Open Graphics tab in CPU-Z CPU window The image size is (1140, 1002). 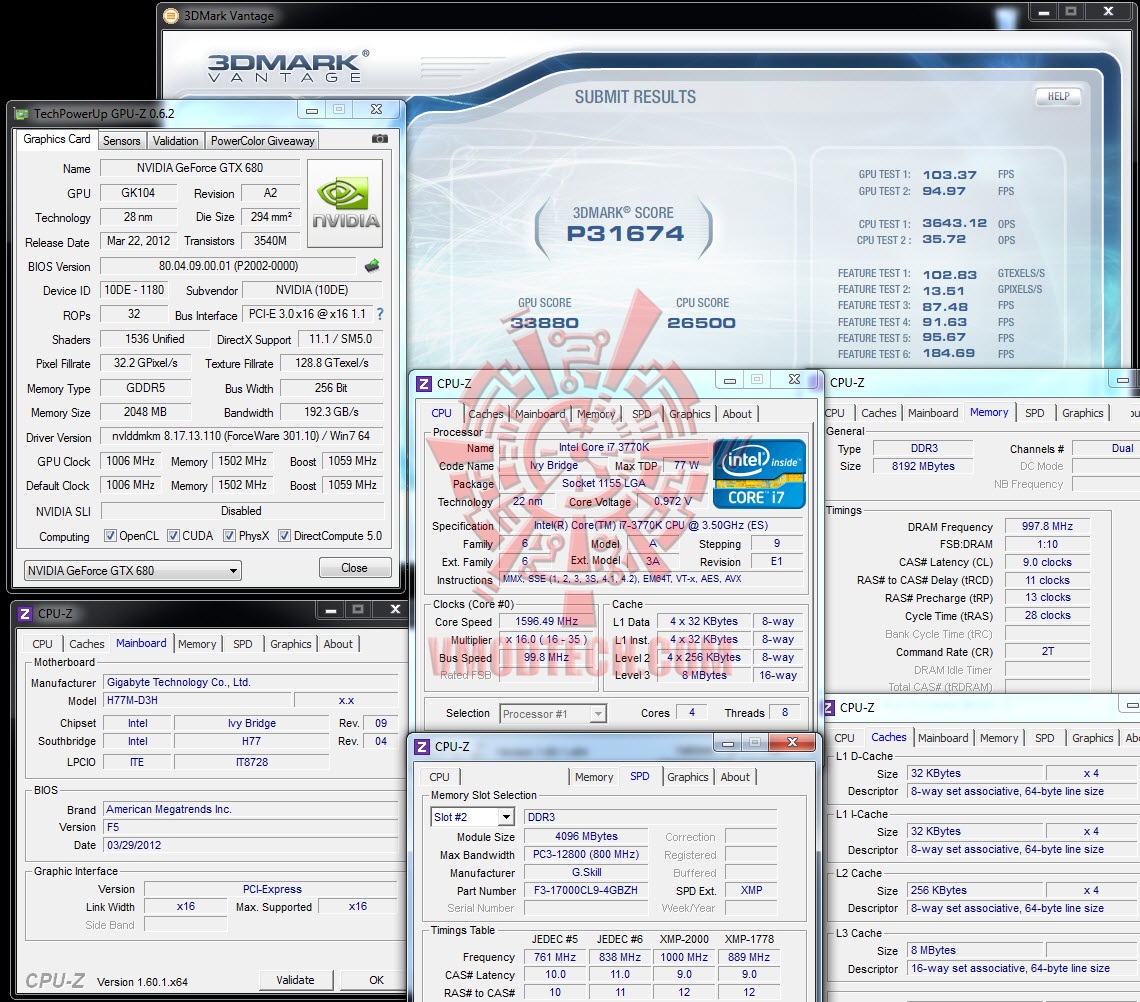click(x=689, y=414)
